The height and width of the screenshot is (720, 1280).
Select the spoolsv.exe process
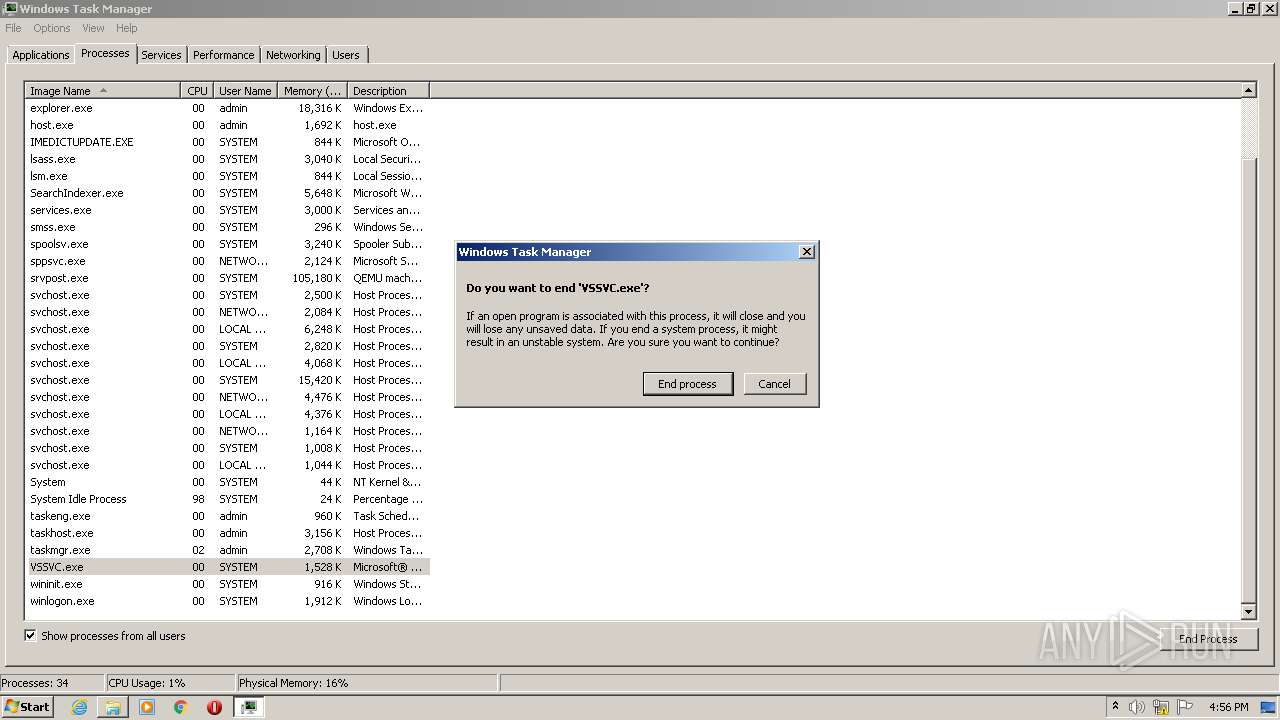pyautogui.click(x=228, y=244)
